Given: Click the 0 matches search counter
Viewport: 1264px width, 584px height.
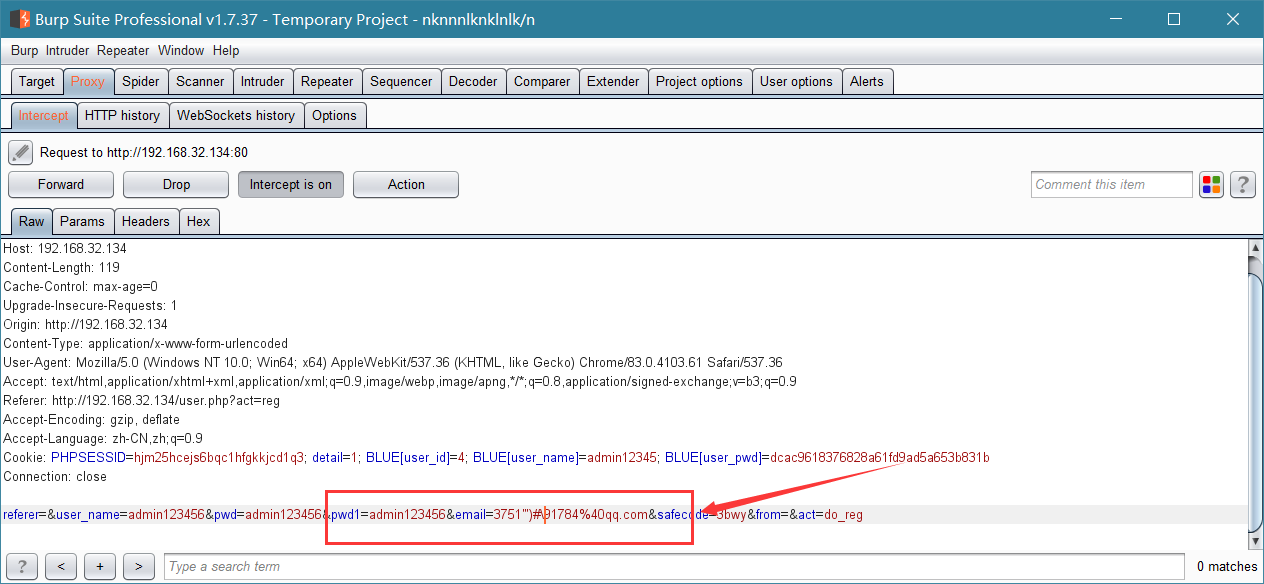Looking at the screenshot, I should (1227, 567).
